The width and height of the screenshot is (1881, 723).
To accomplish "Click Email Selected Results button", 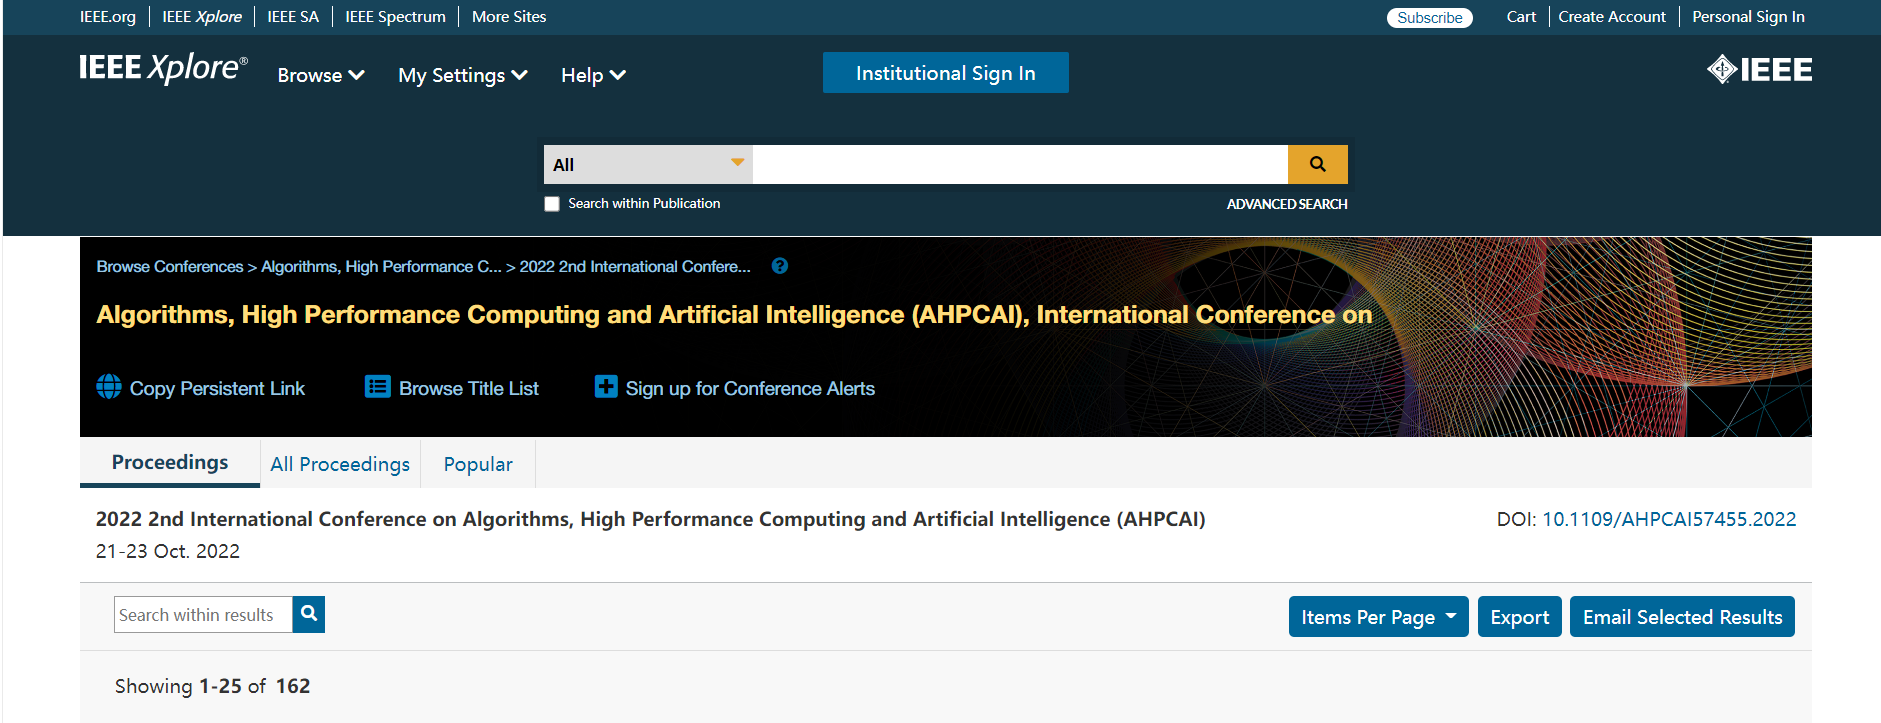I will 1682,617.
